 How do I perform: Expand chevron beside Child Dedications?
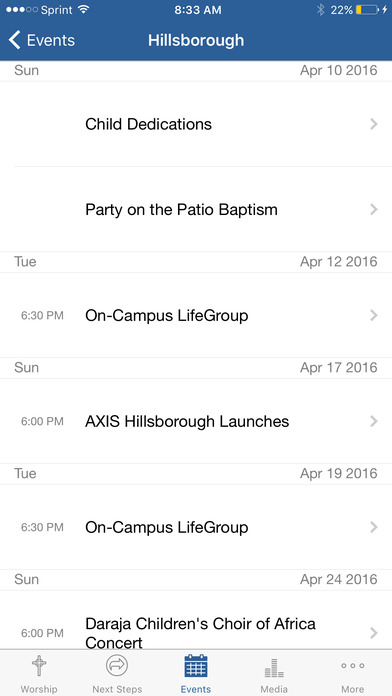374,124
